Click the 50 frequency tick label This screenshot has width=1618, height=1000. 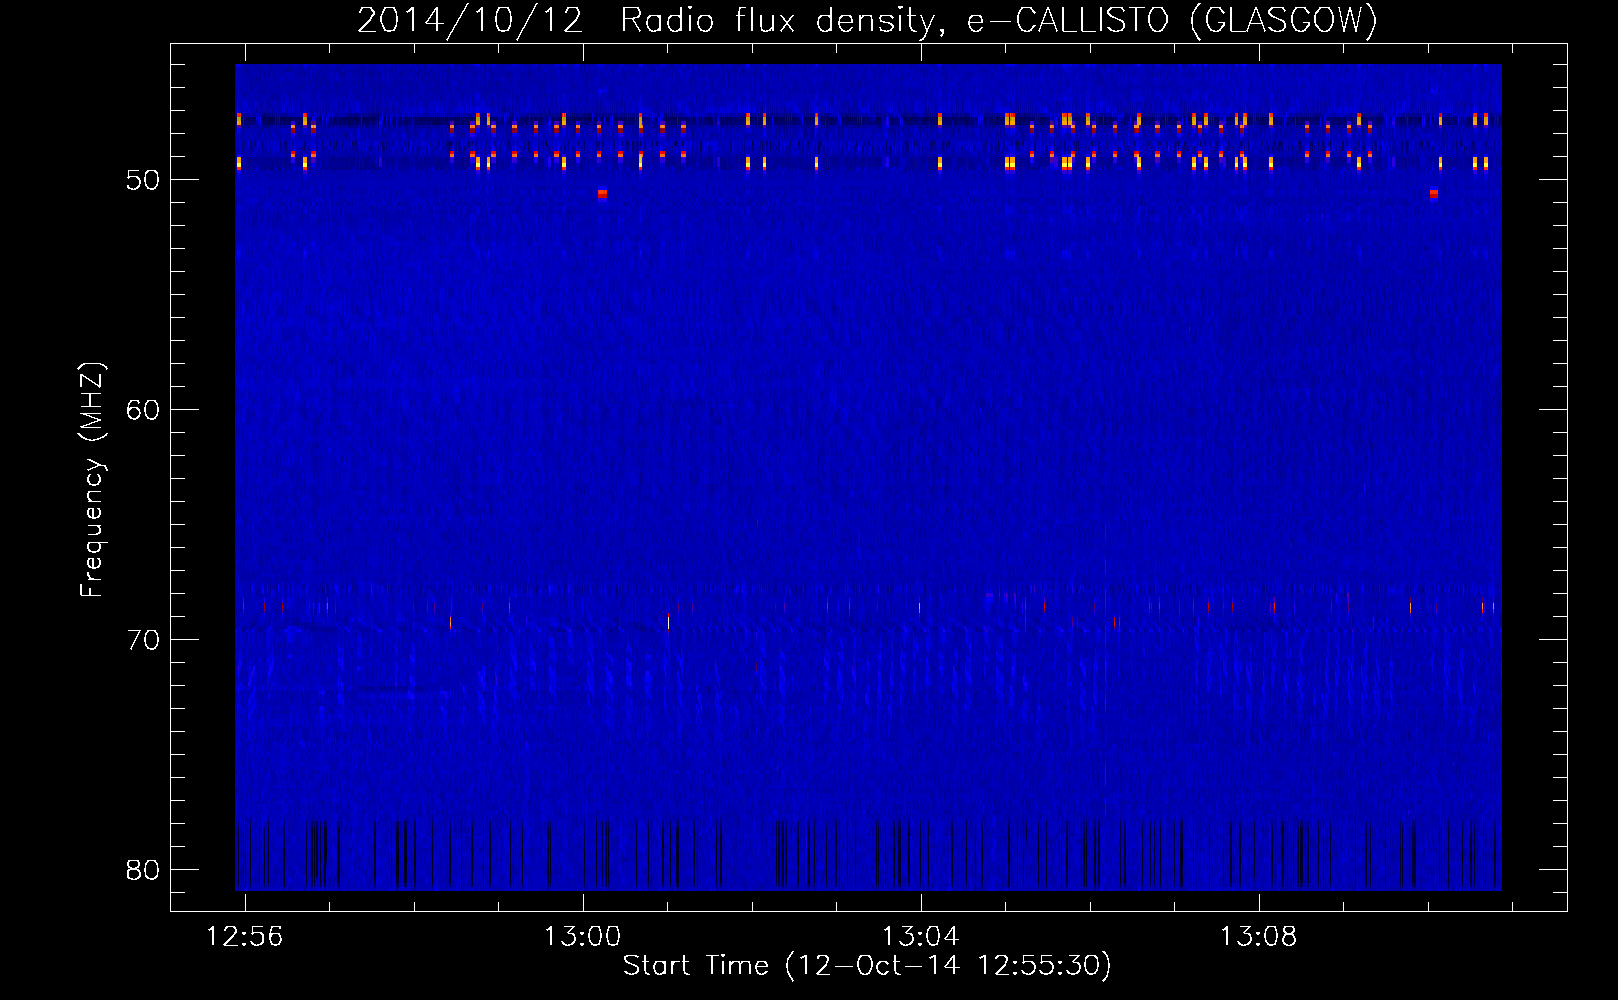pyautogui.click(x=143, y=180)
